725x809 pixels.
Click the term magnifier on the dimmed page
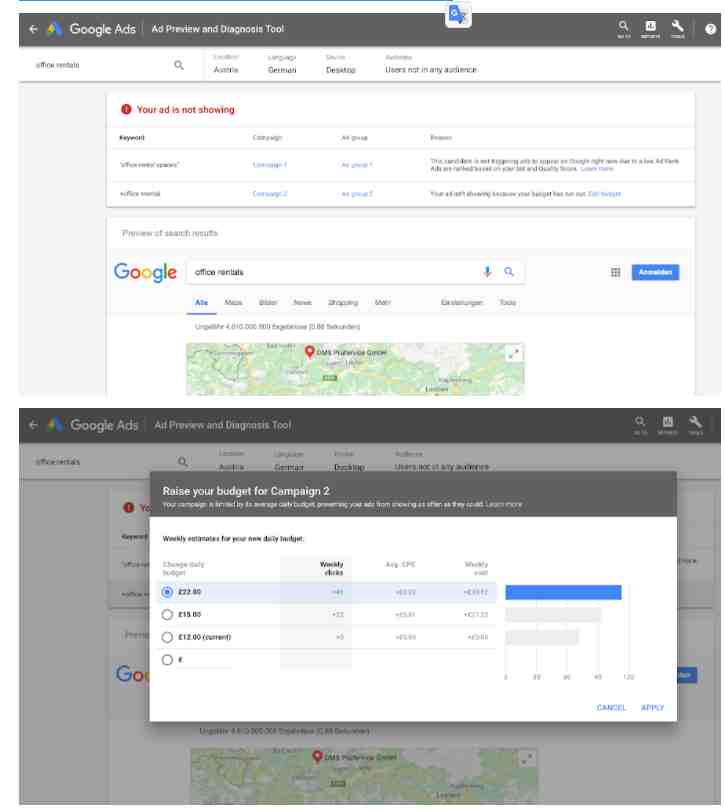pyautogui.click(x=183, y=462)
